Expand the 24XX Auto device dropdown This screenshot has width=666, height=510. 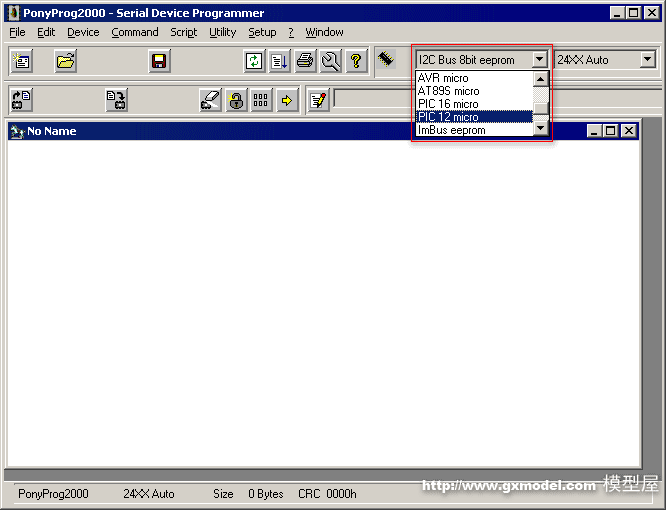pos(647,60)
